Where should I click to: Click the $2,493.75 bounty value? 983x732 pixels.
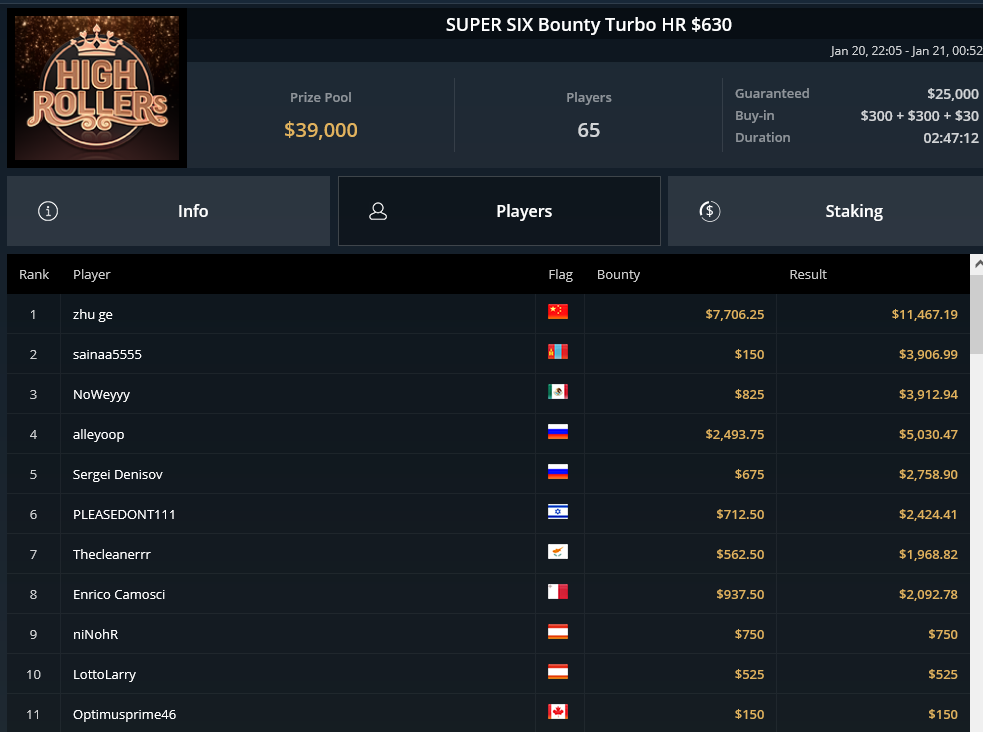[x=735, y=435]
